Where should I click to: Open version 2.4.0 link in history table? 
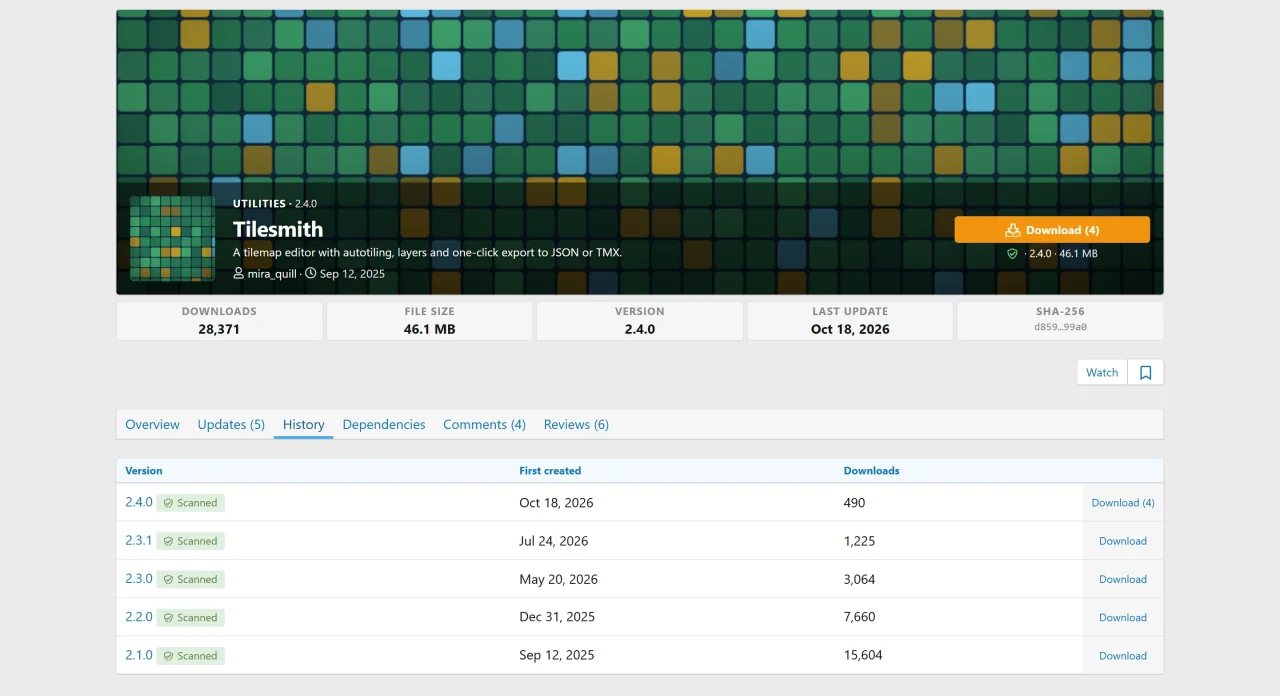coord(139,502)
